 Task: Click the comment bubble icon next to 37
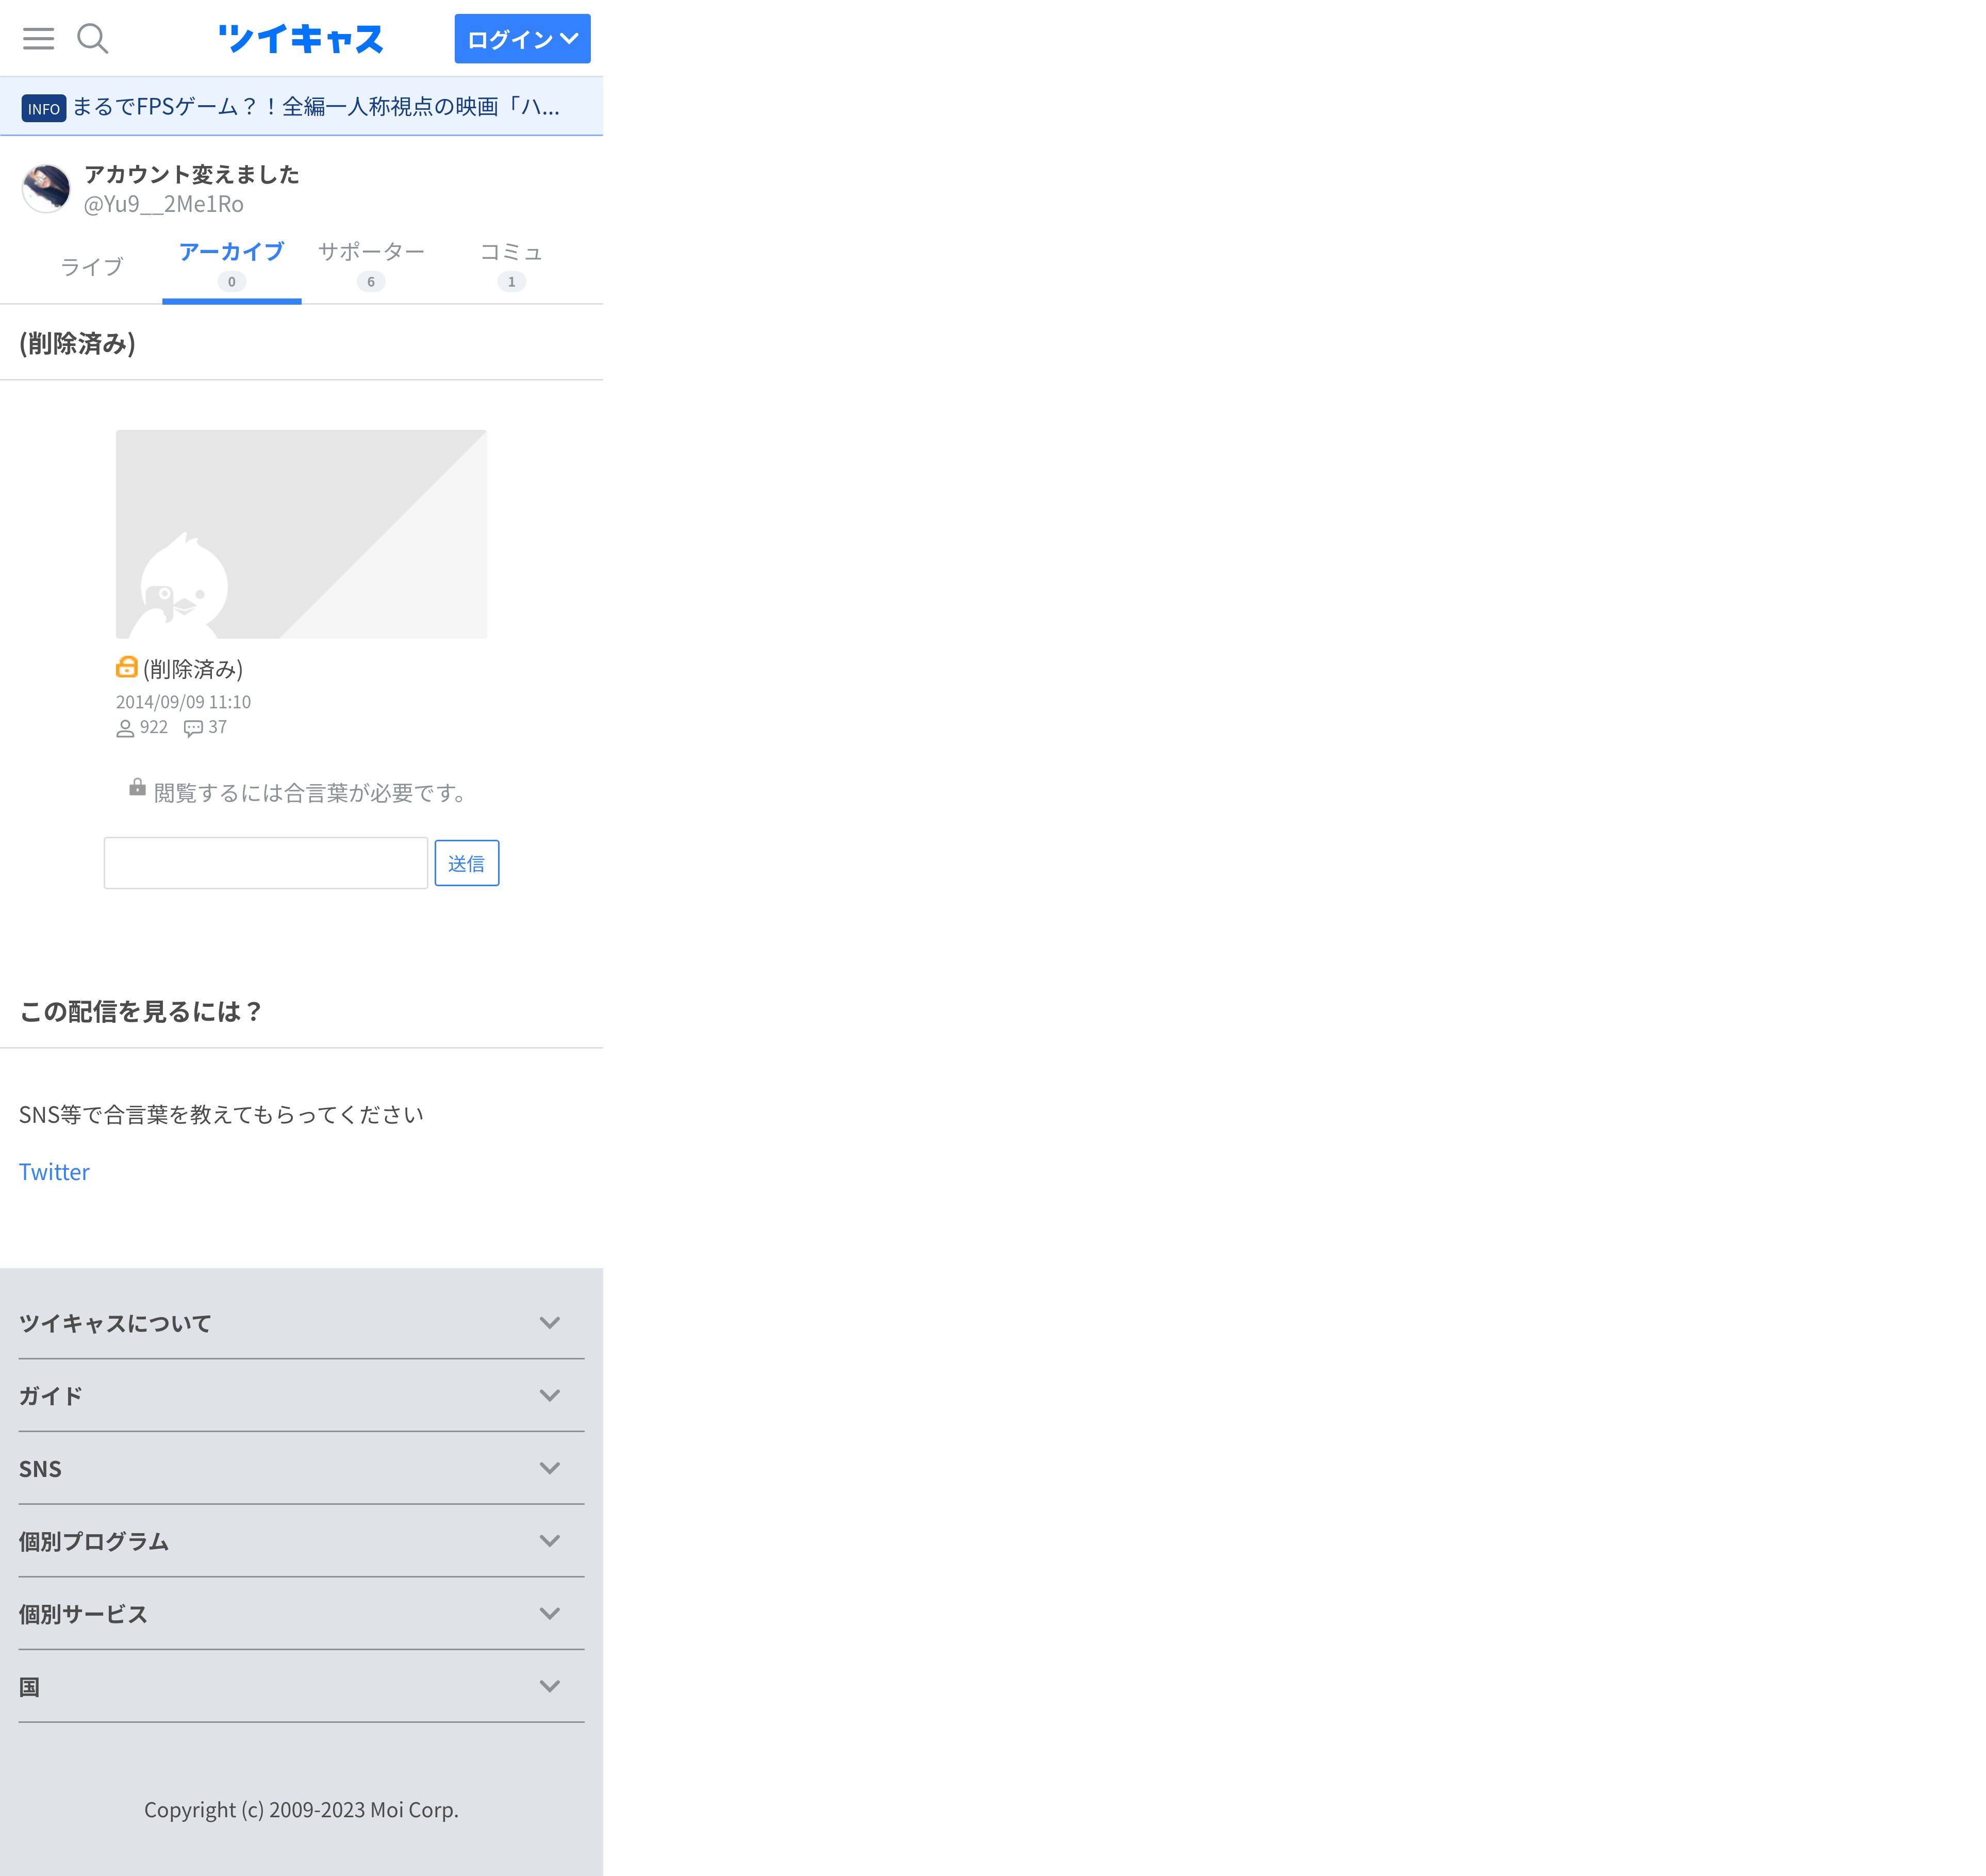point(194,728)
